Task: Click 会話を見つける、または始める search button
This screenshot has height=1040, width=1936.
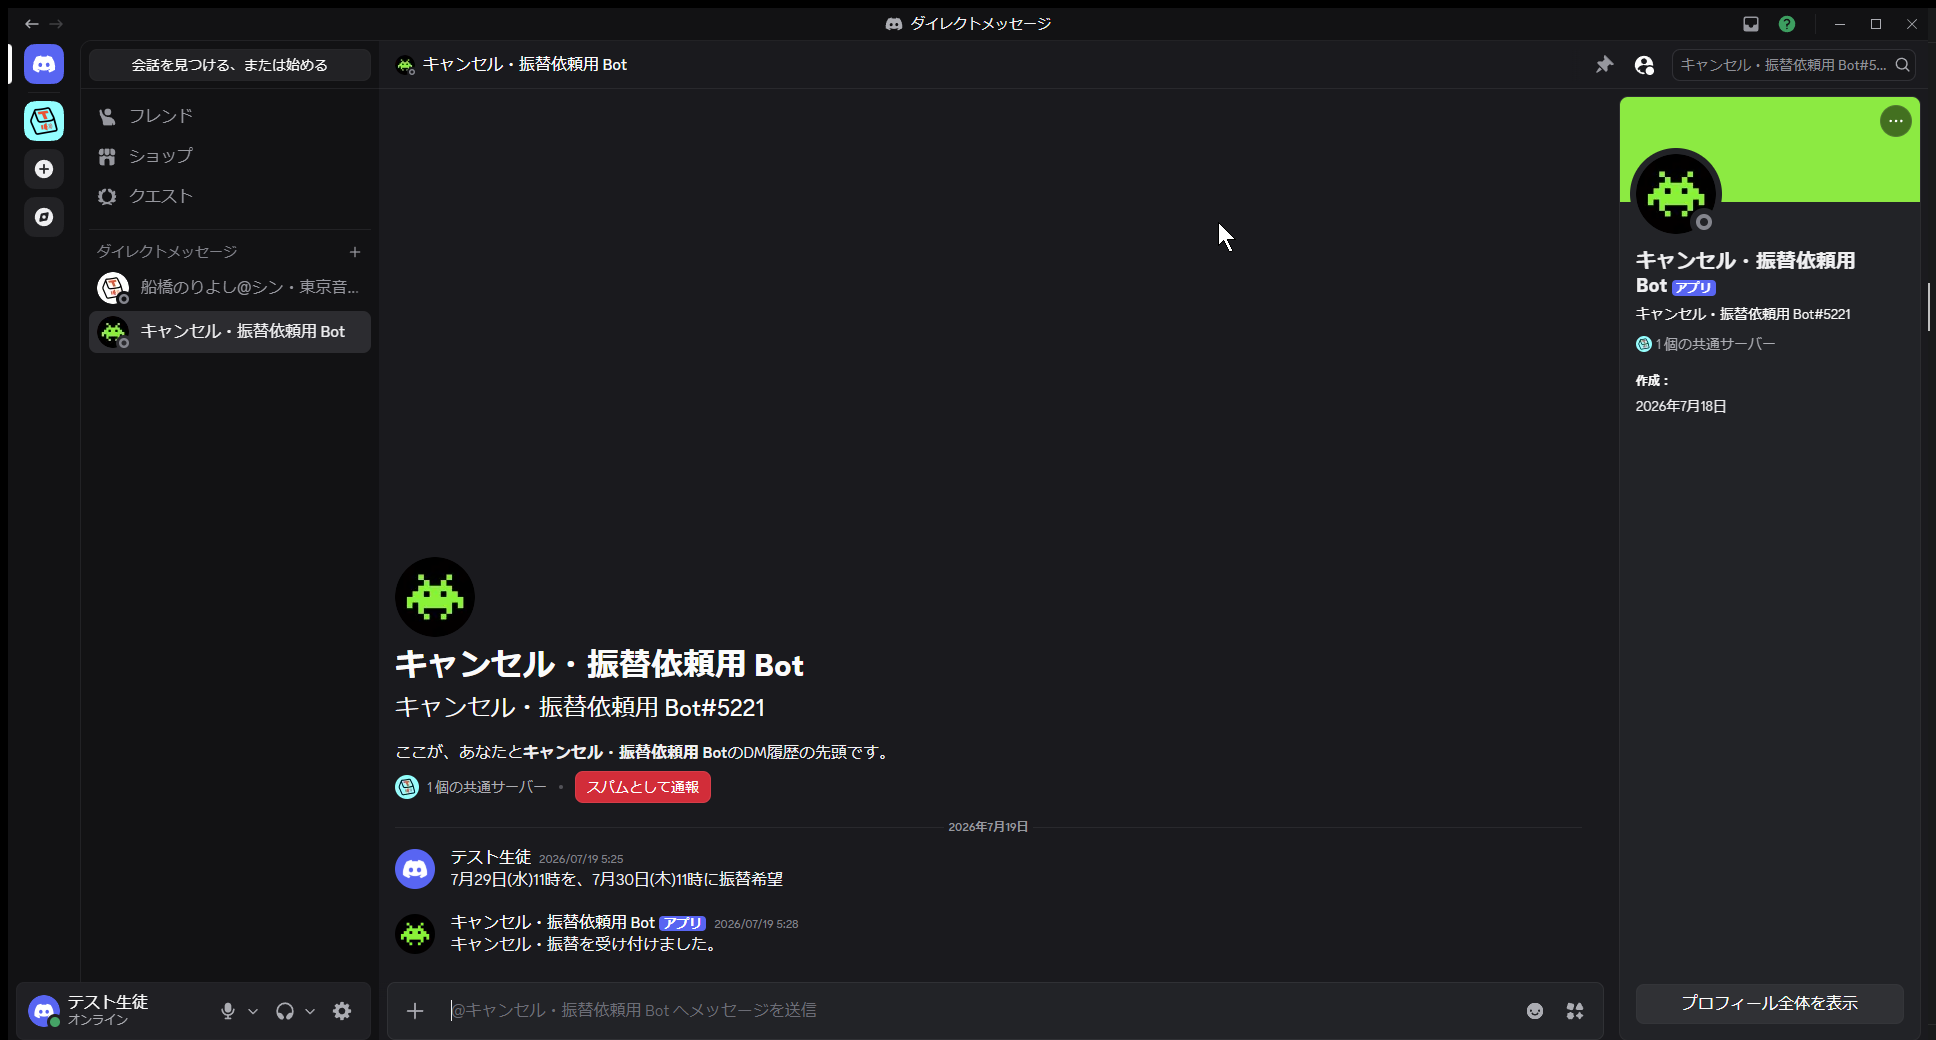Action: (x=230, y=65)
